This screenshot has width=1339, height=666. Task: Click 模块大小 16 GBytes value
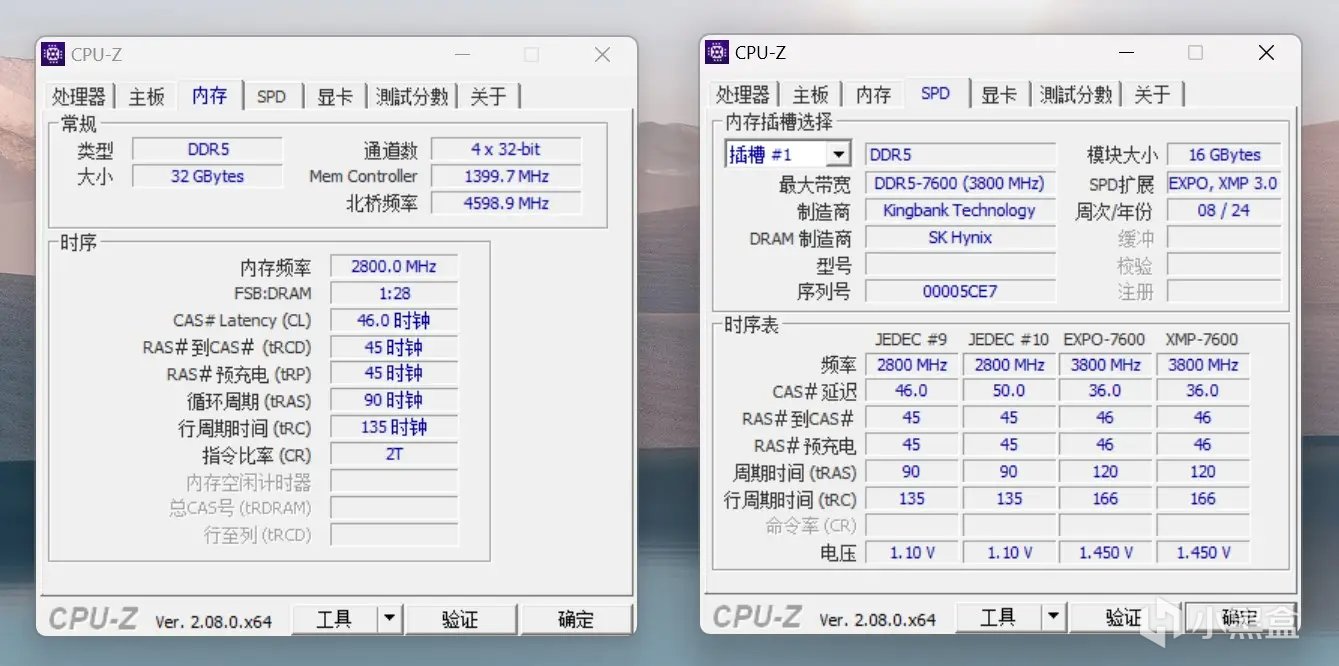tap(1224, 155)
